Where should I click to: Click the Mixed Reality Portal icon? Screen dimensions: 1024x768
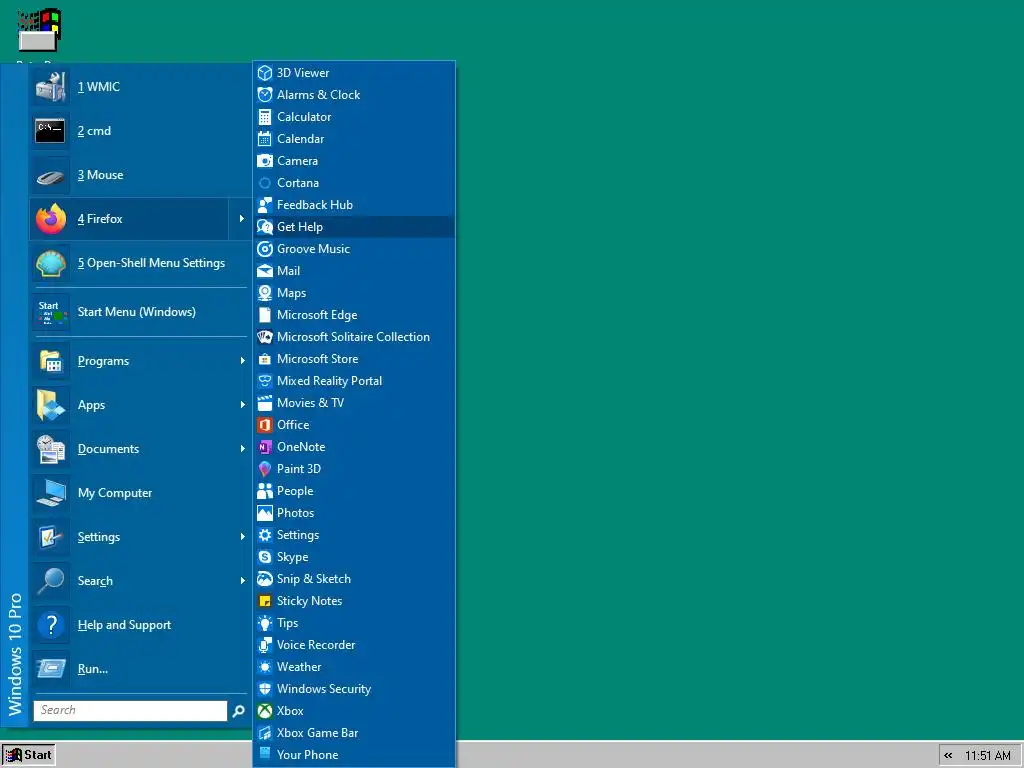[x=264, y=381]
